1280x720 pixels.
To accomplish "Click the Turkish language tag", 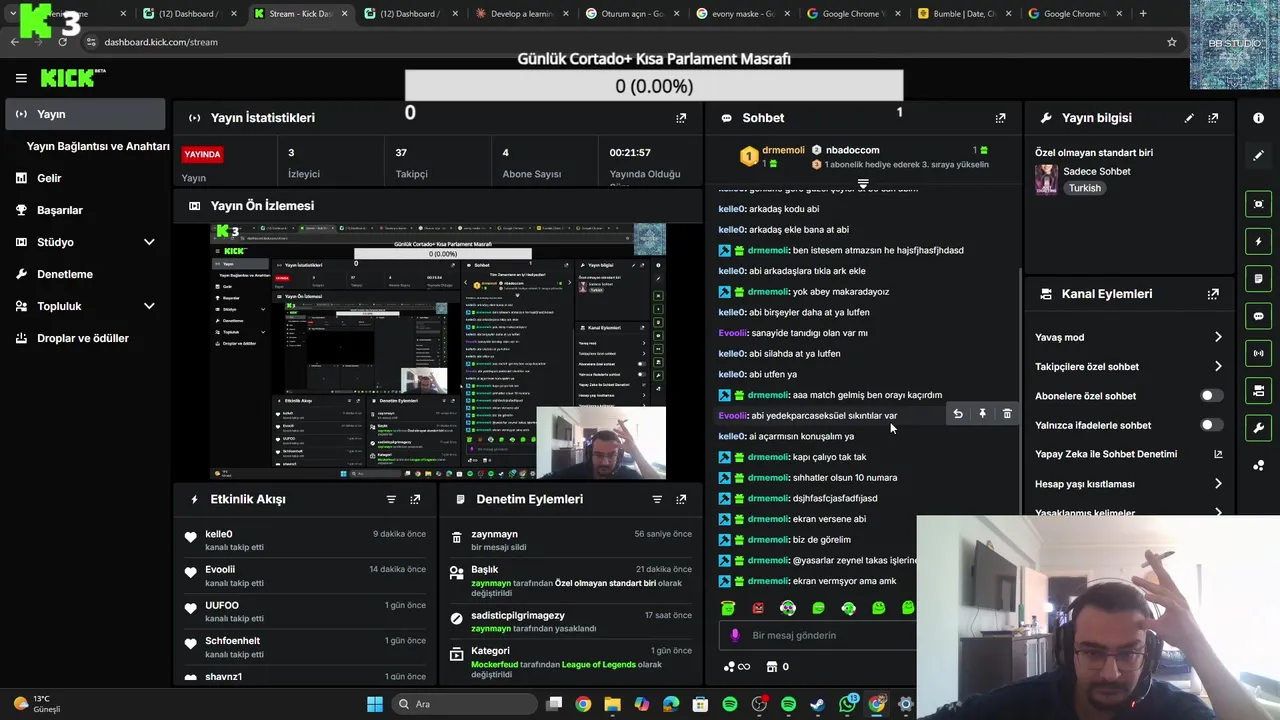I will (1084, 188).
